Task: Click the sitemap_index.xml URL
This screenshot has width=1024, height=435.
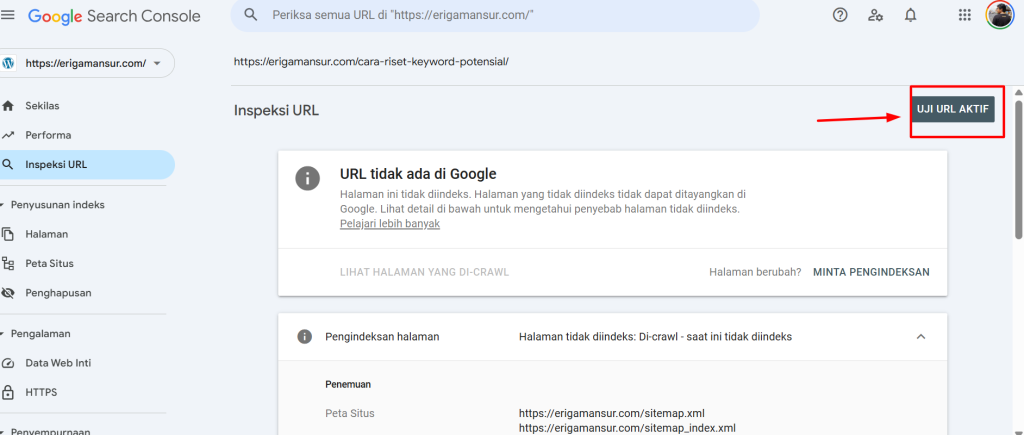Action: (627, 428)
